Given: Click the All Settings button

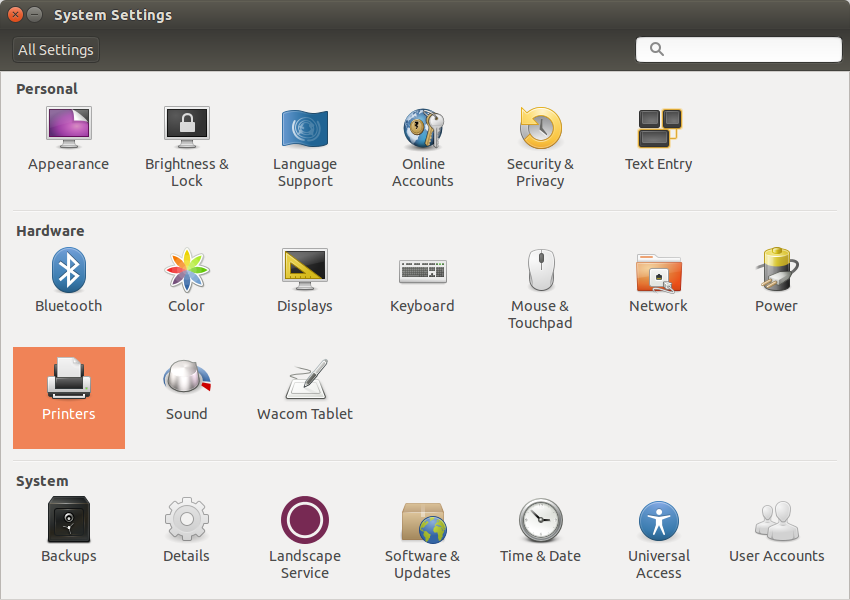Looking at the screenshot, I should 56,50.
